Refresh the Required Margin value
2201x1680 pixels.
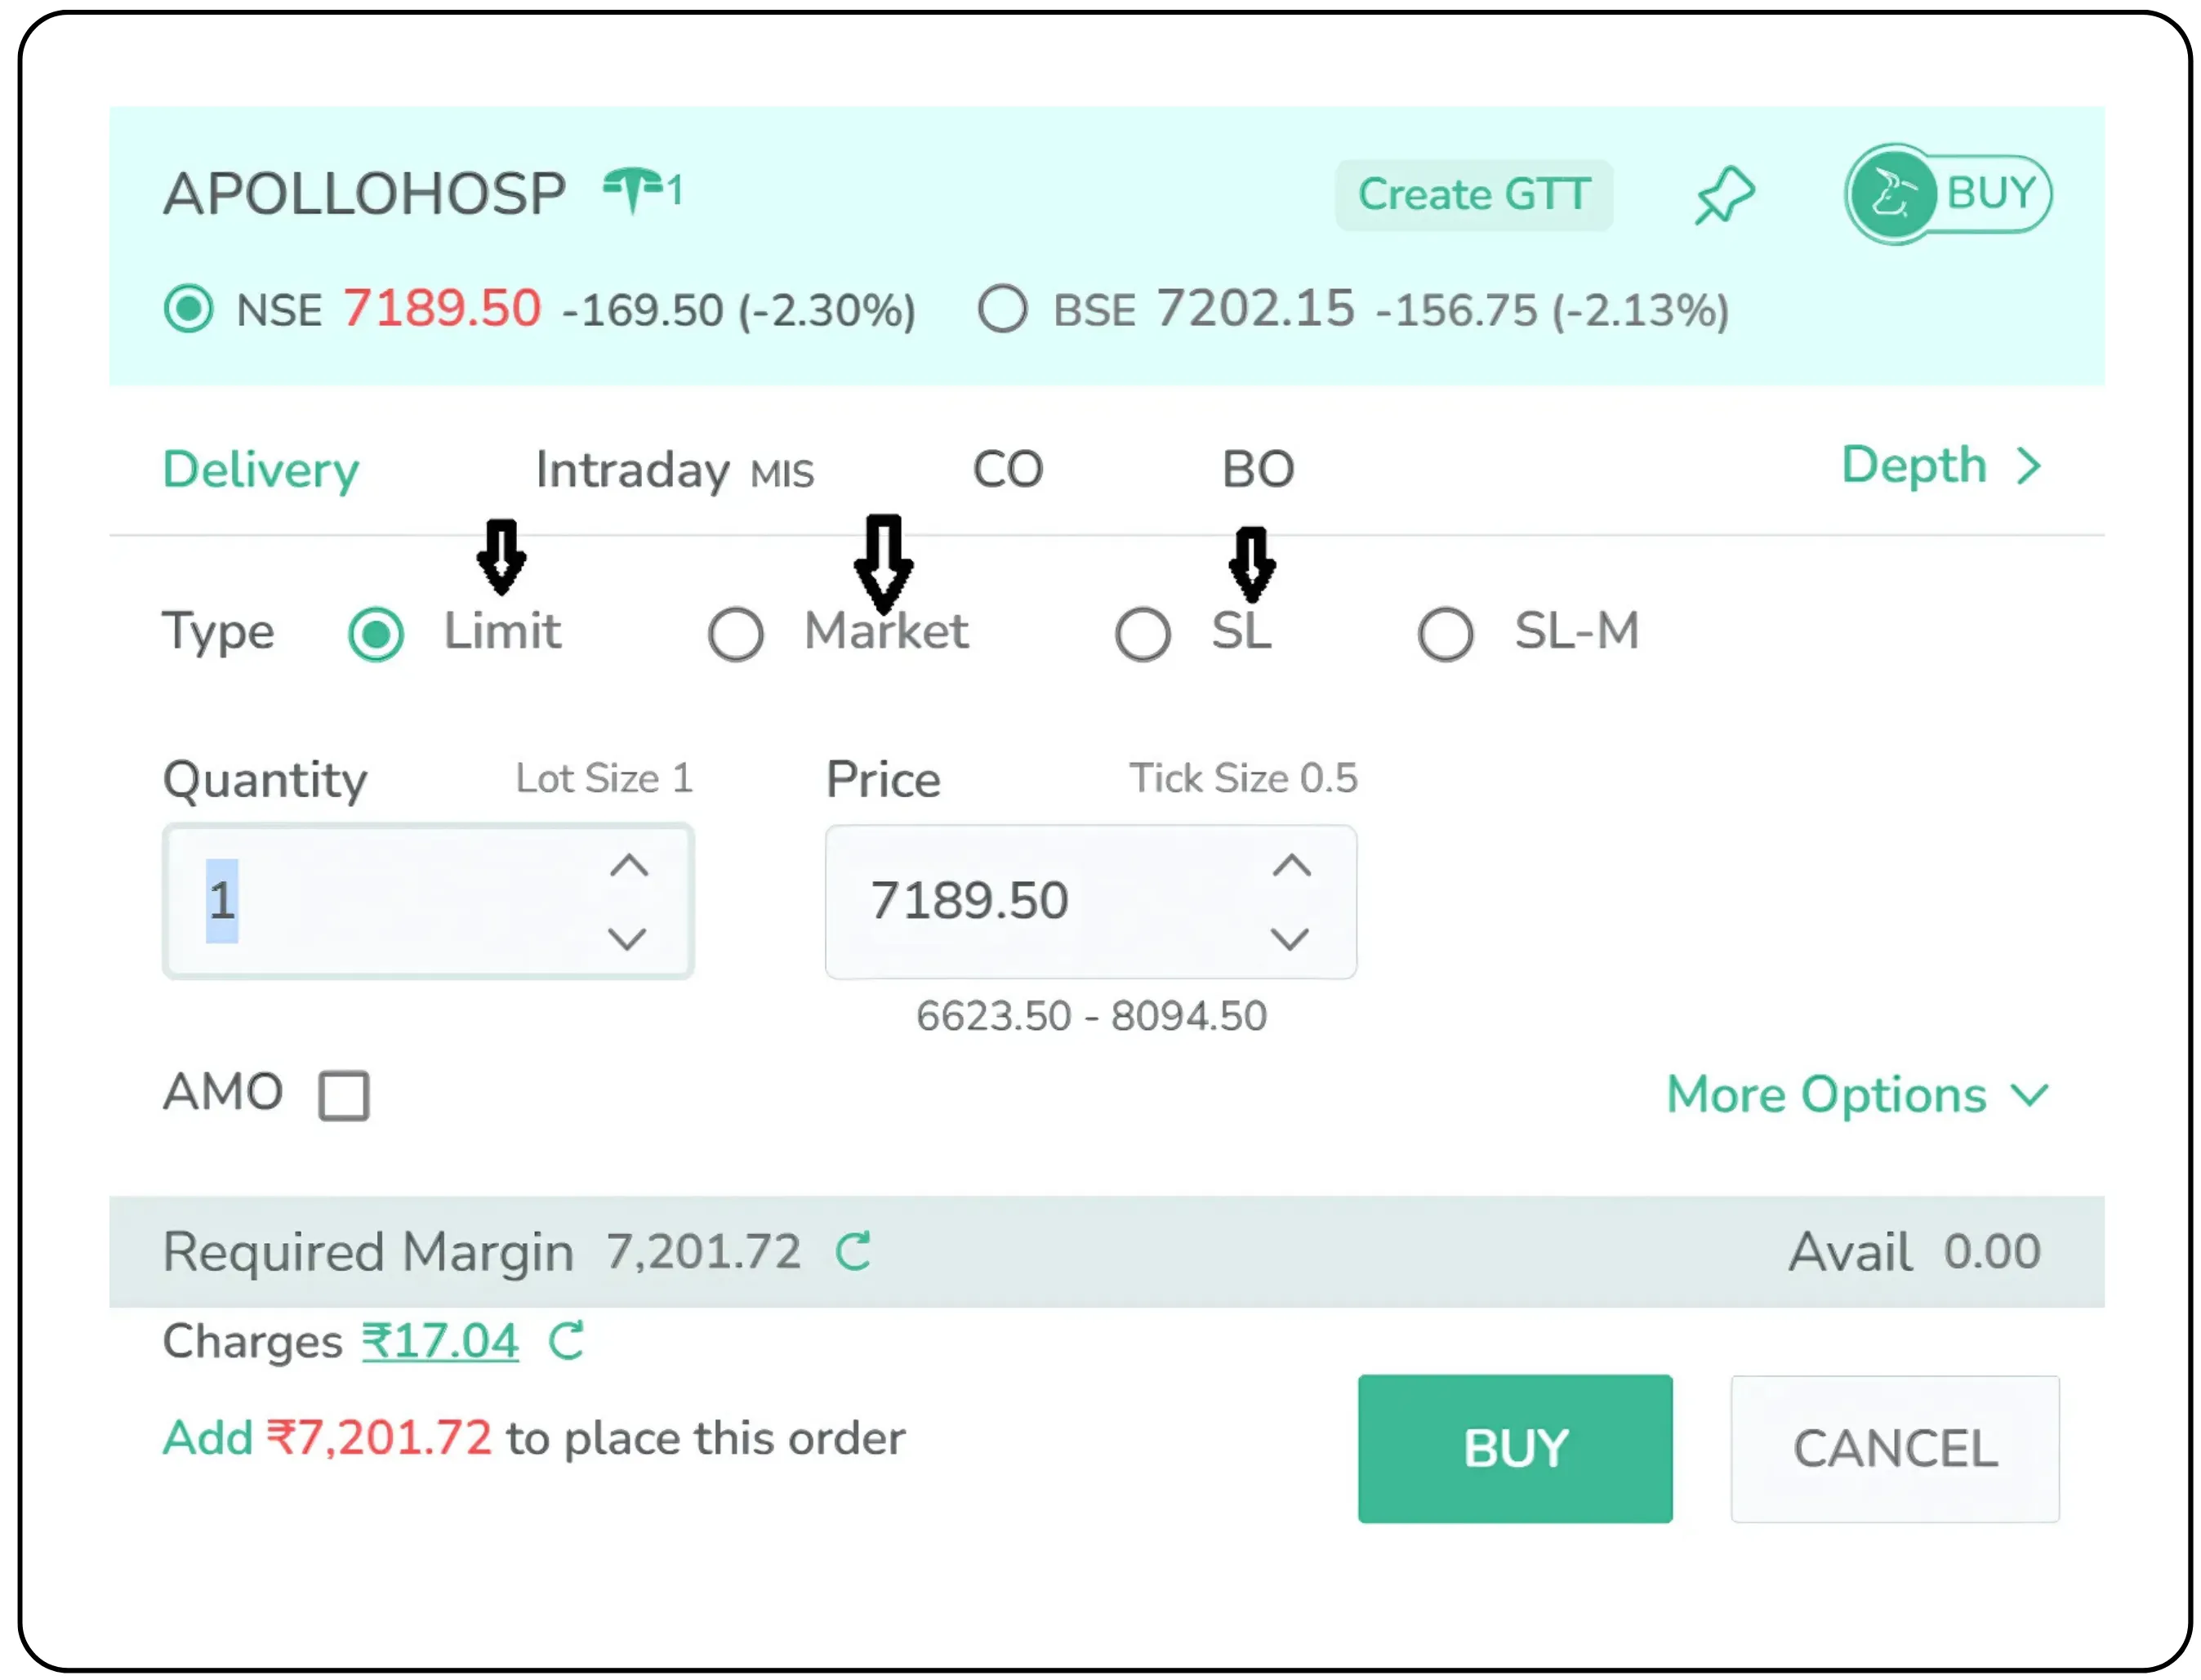[x=851, y=1250]
